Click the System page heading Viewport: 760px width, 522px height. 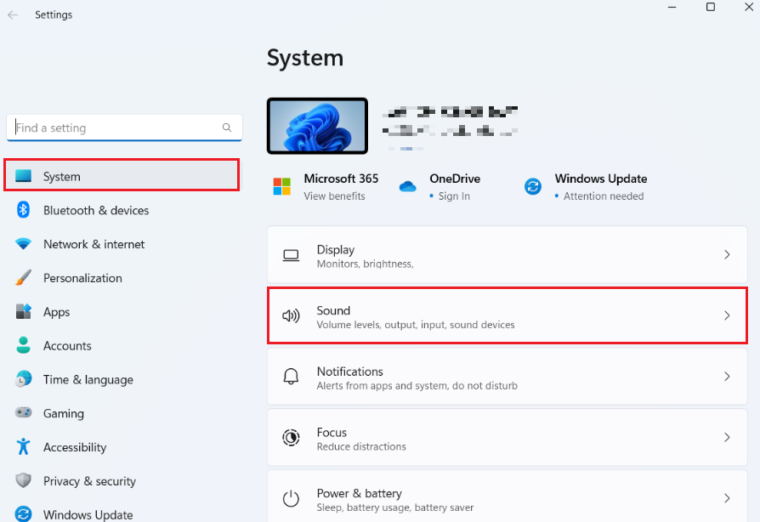305,58
